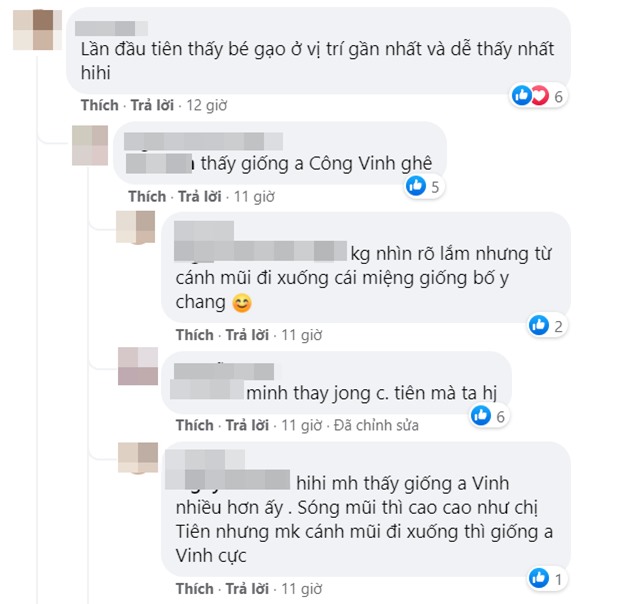Open avatar of the 'Công Vinh ghê' commenter
The image size is (622, 604).
[x=90, y=145]
